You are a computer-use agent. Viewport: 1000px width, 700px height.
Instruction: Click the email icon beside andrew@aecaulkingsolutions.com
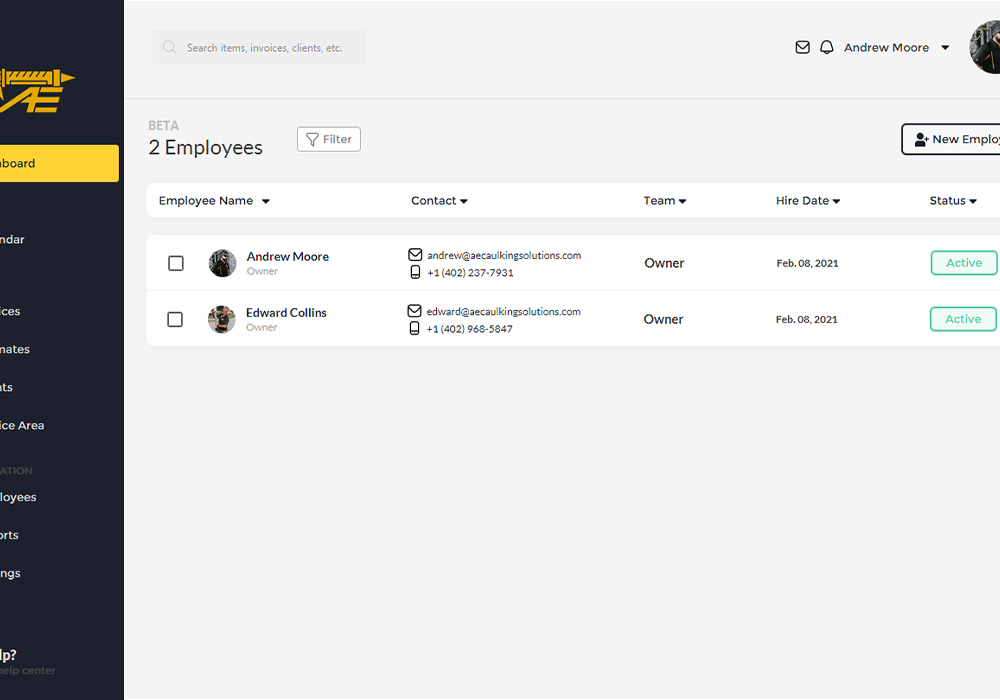(415, 255)
